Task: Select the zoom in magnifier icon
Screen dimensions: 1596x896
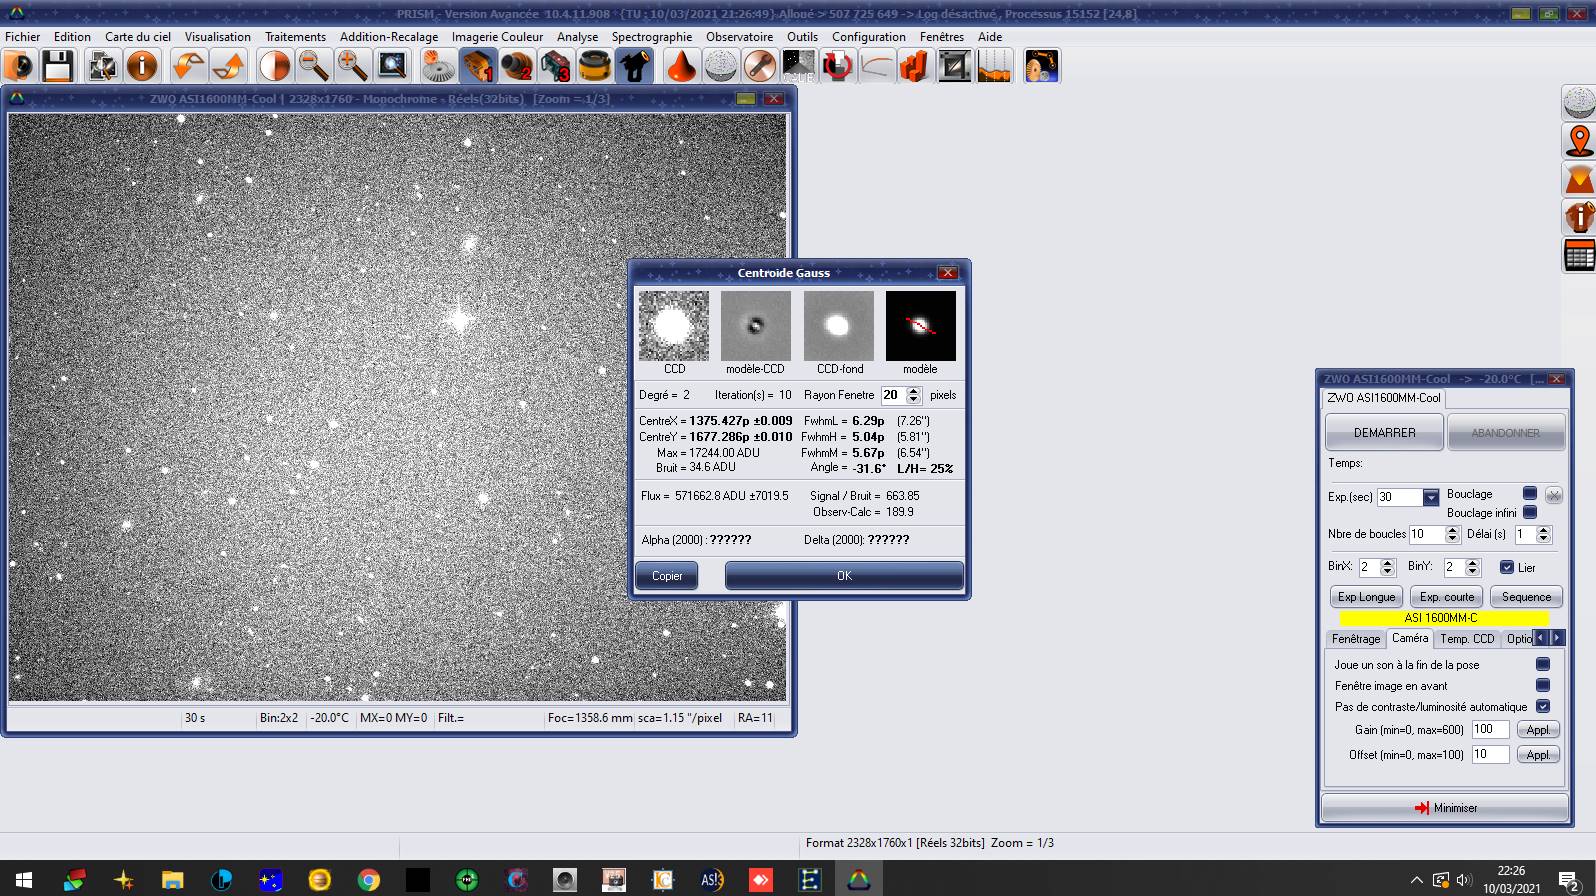Action: pyautogui.click(x=352, y=67)
